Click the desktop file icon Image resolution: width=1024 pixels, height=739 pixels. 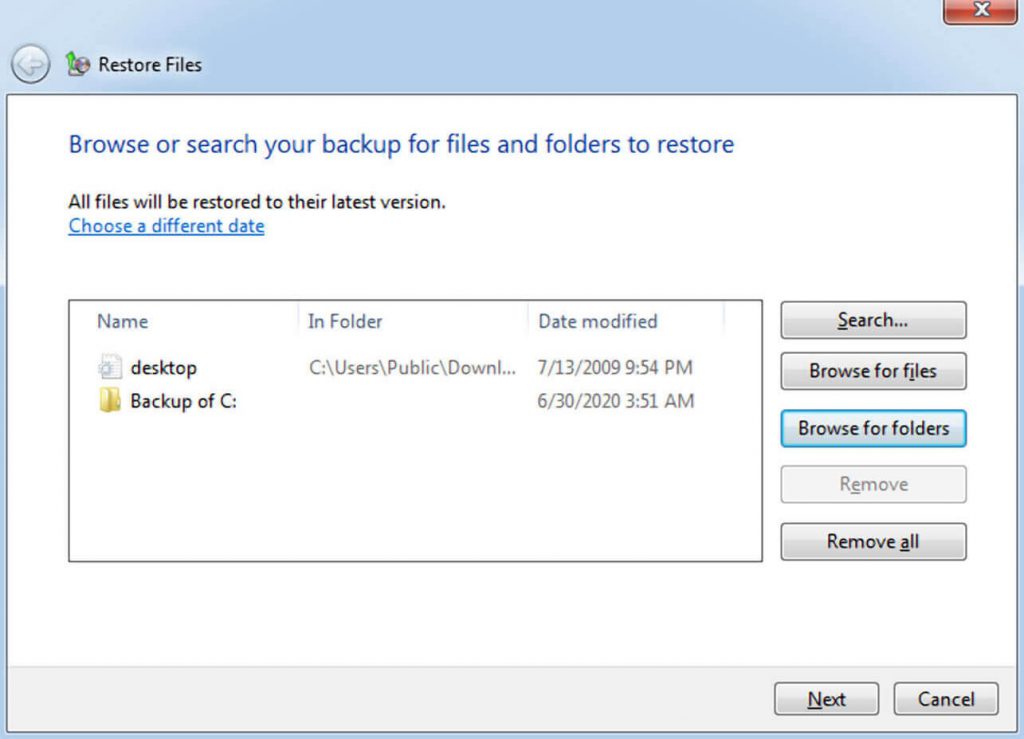tap(109, 367)
